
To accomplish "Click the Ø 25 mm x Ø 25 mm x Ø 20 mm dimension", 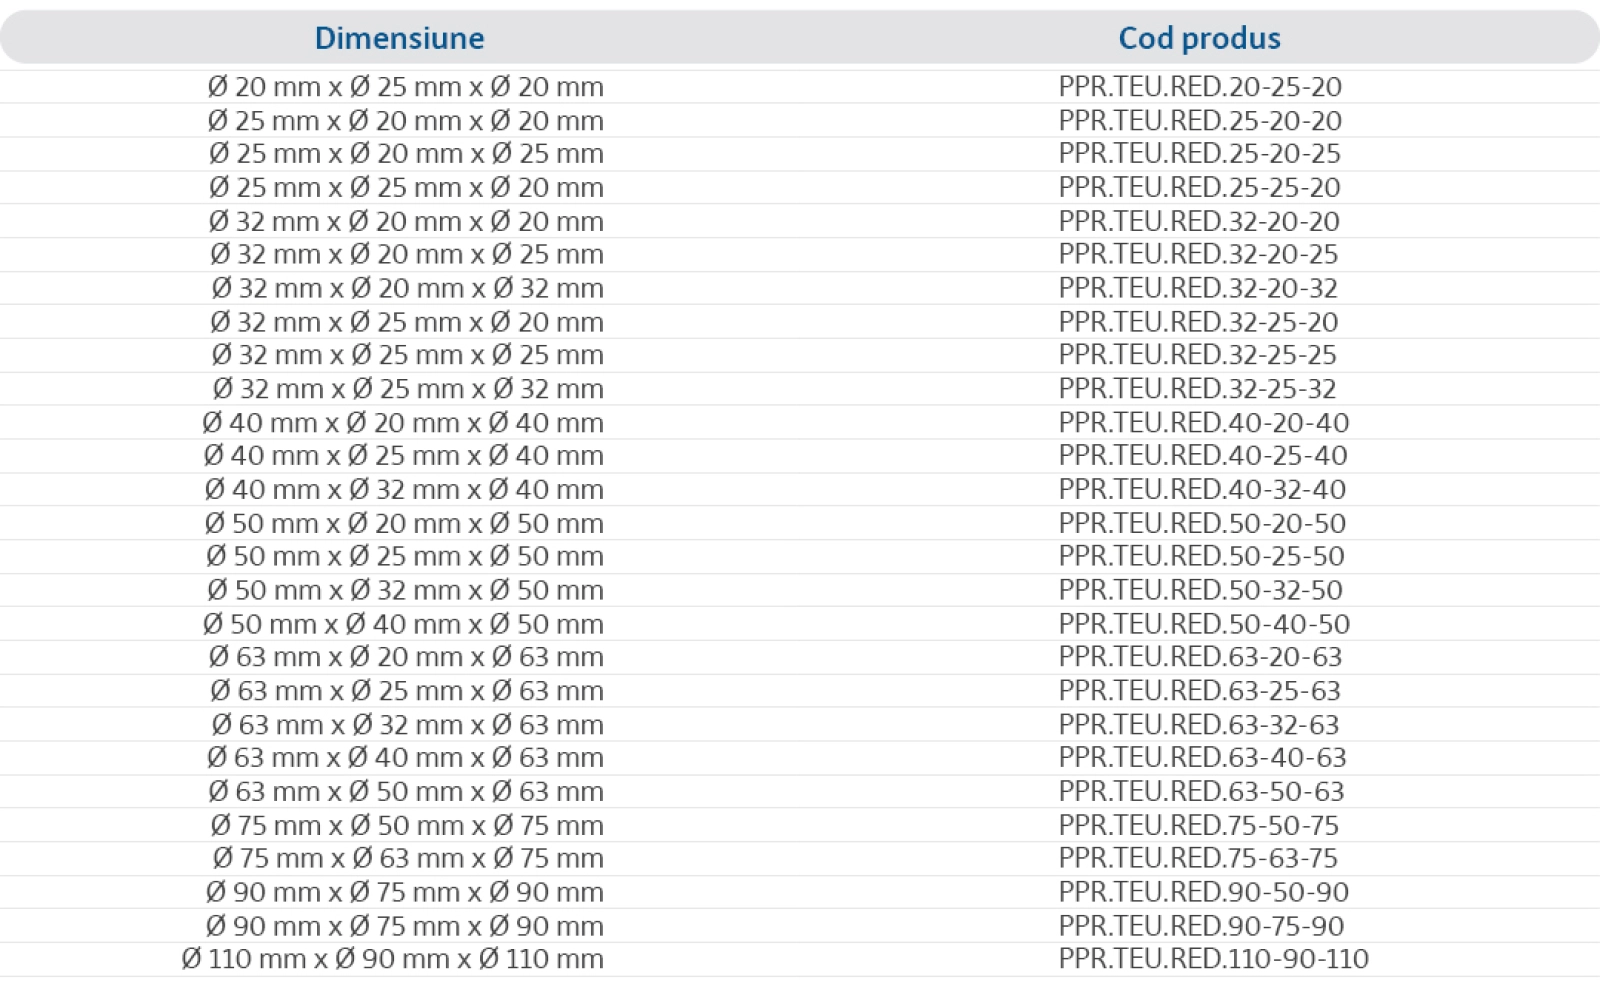I will tap(406, 188).
